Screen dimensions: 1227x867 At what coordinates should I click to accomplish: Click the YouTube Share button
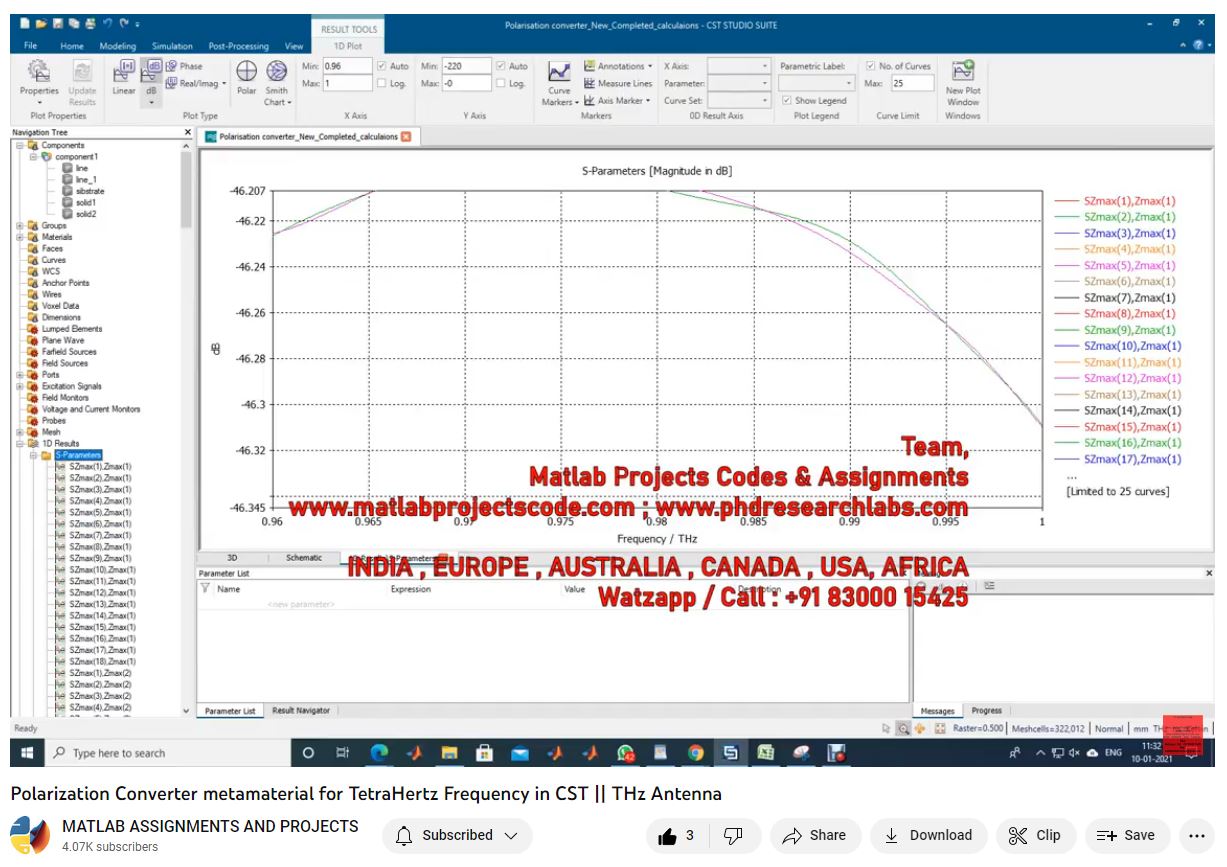[814, 835]
